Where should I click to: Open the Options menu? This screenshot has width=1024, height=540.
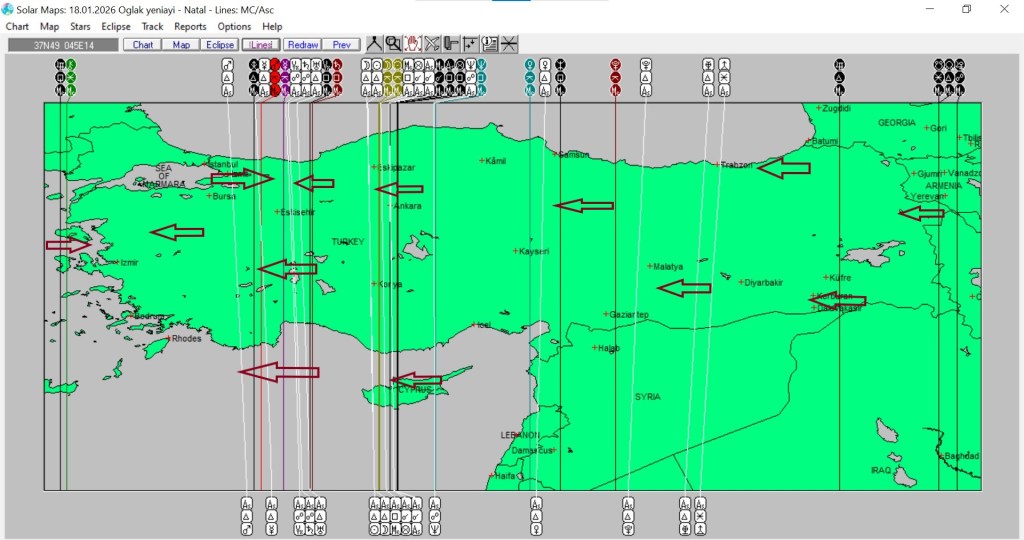[x=234, y=27]
